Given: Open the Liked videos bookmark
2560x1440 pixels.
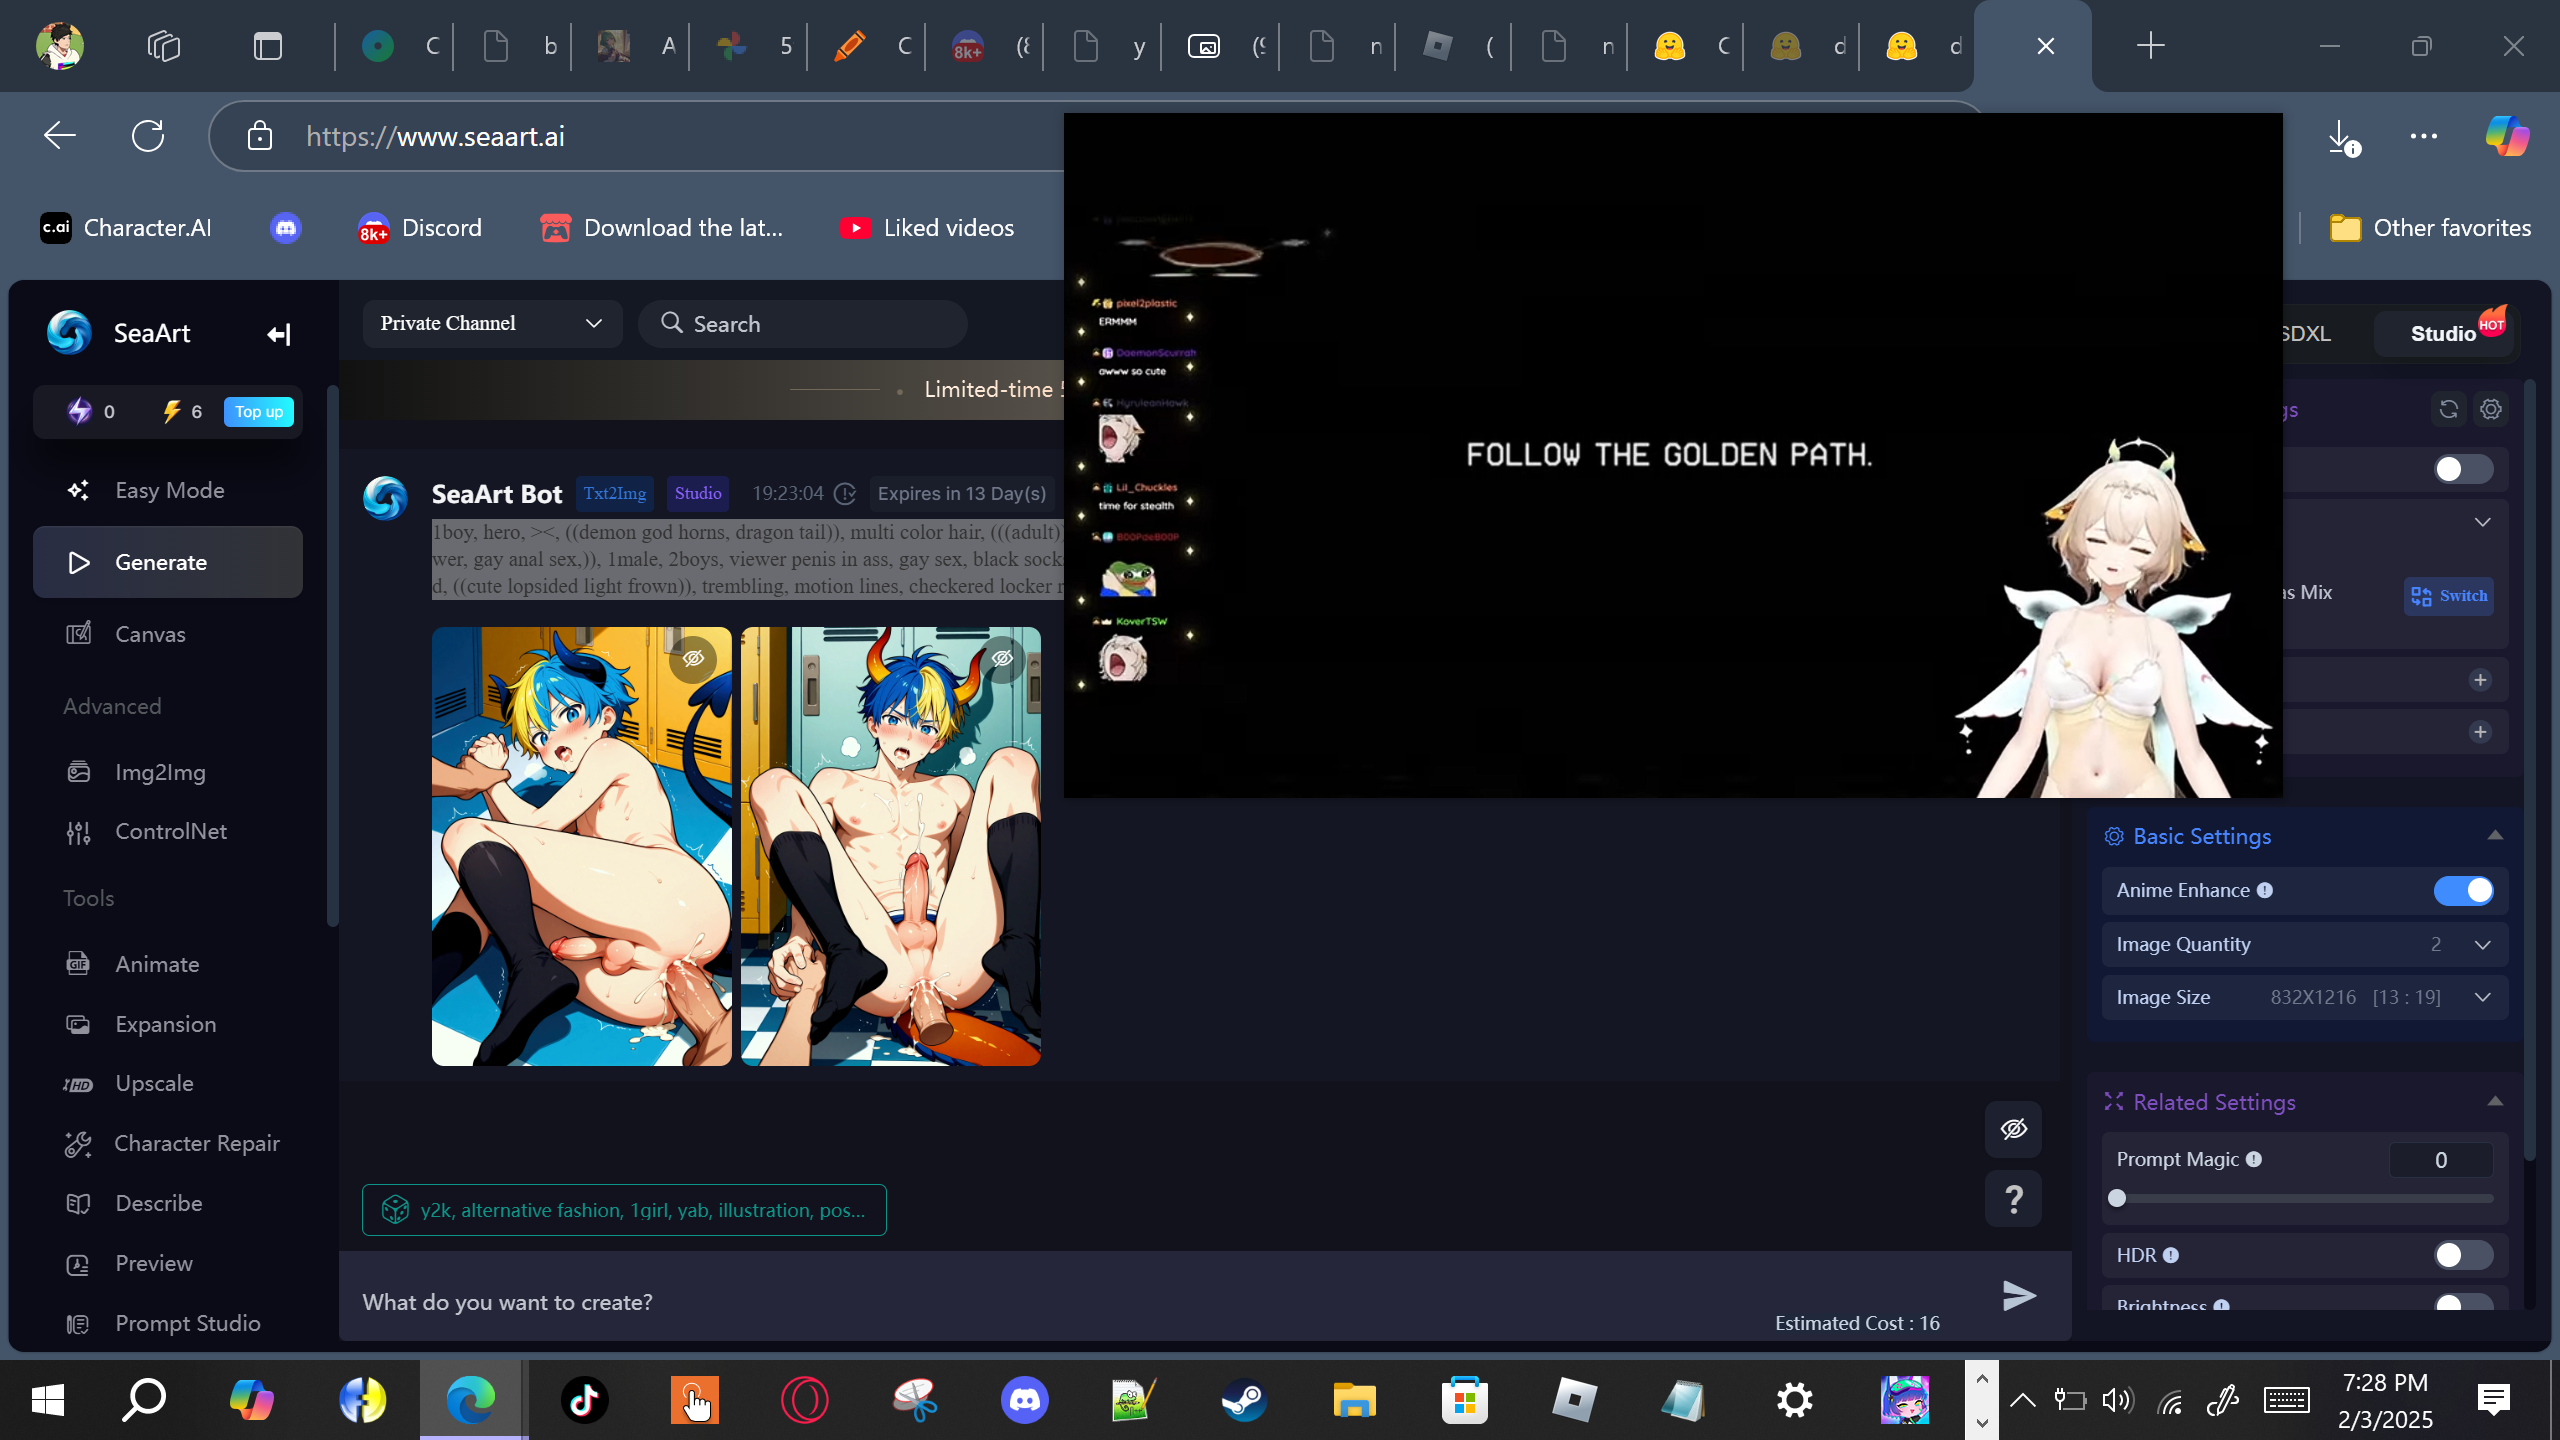Looking at the screenshot, I should (927, 228).
